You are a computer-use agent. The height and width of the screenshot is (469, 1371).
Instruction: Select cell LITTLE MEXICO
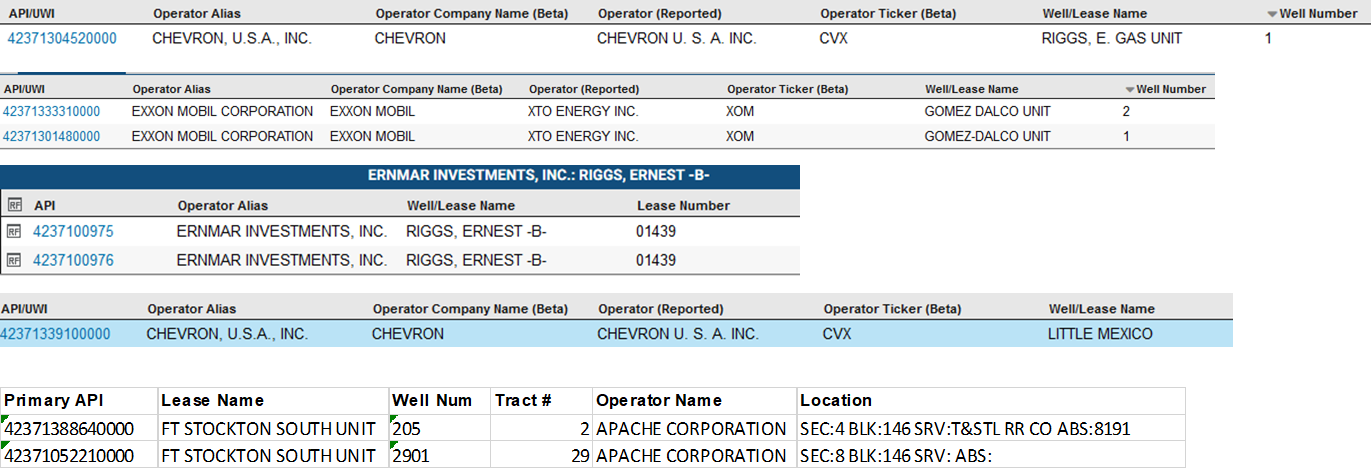1100,334
